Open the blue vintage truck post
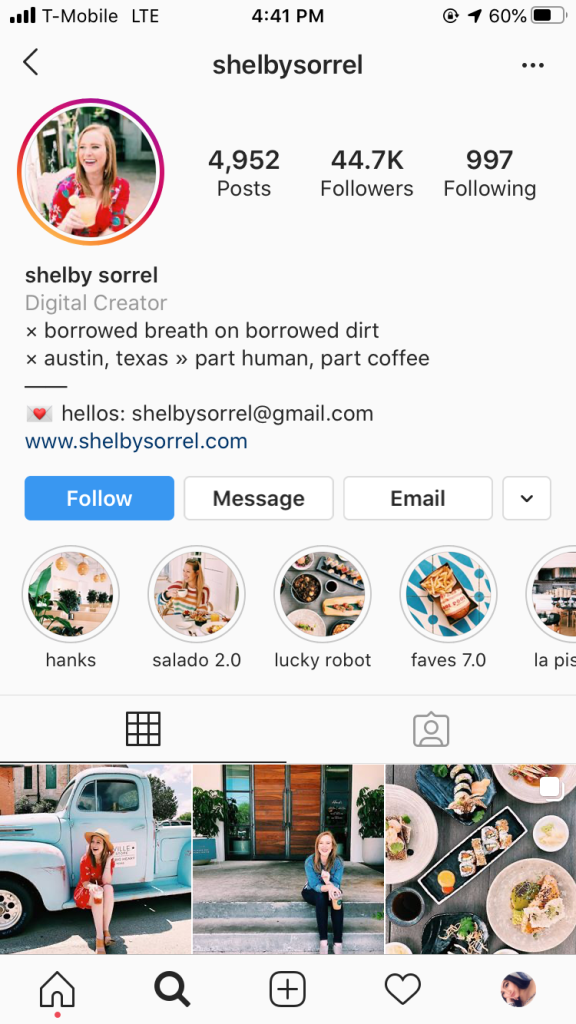Image resolution: width=576 pixels, height=1024 pixels. point(95,859)
